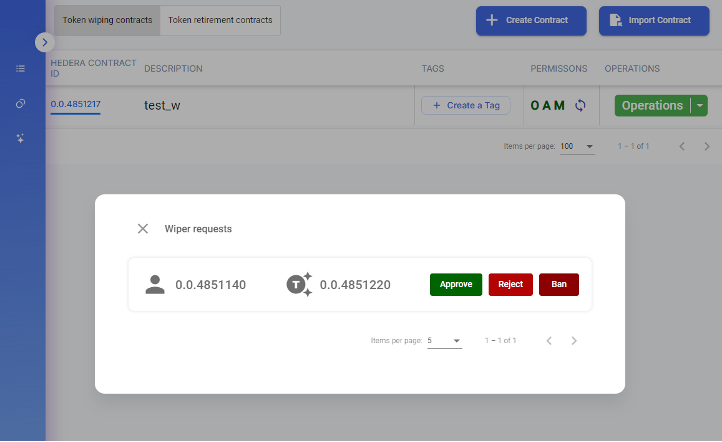Open the list icon in sidebar
The image size is (722, 442).
pos(20,69)
